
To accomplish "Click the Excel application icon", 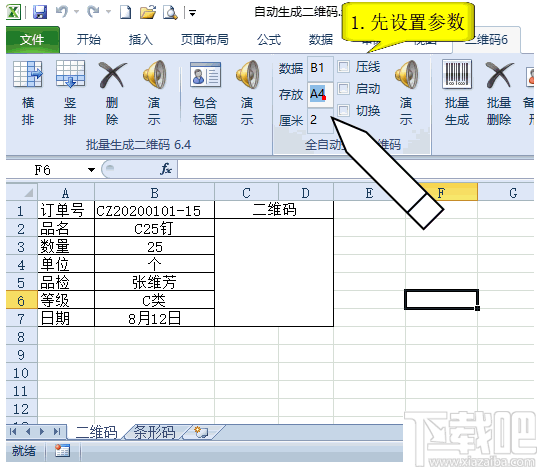I will pos(14,12).
